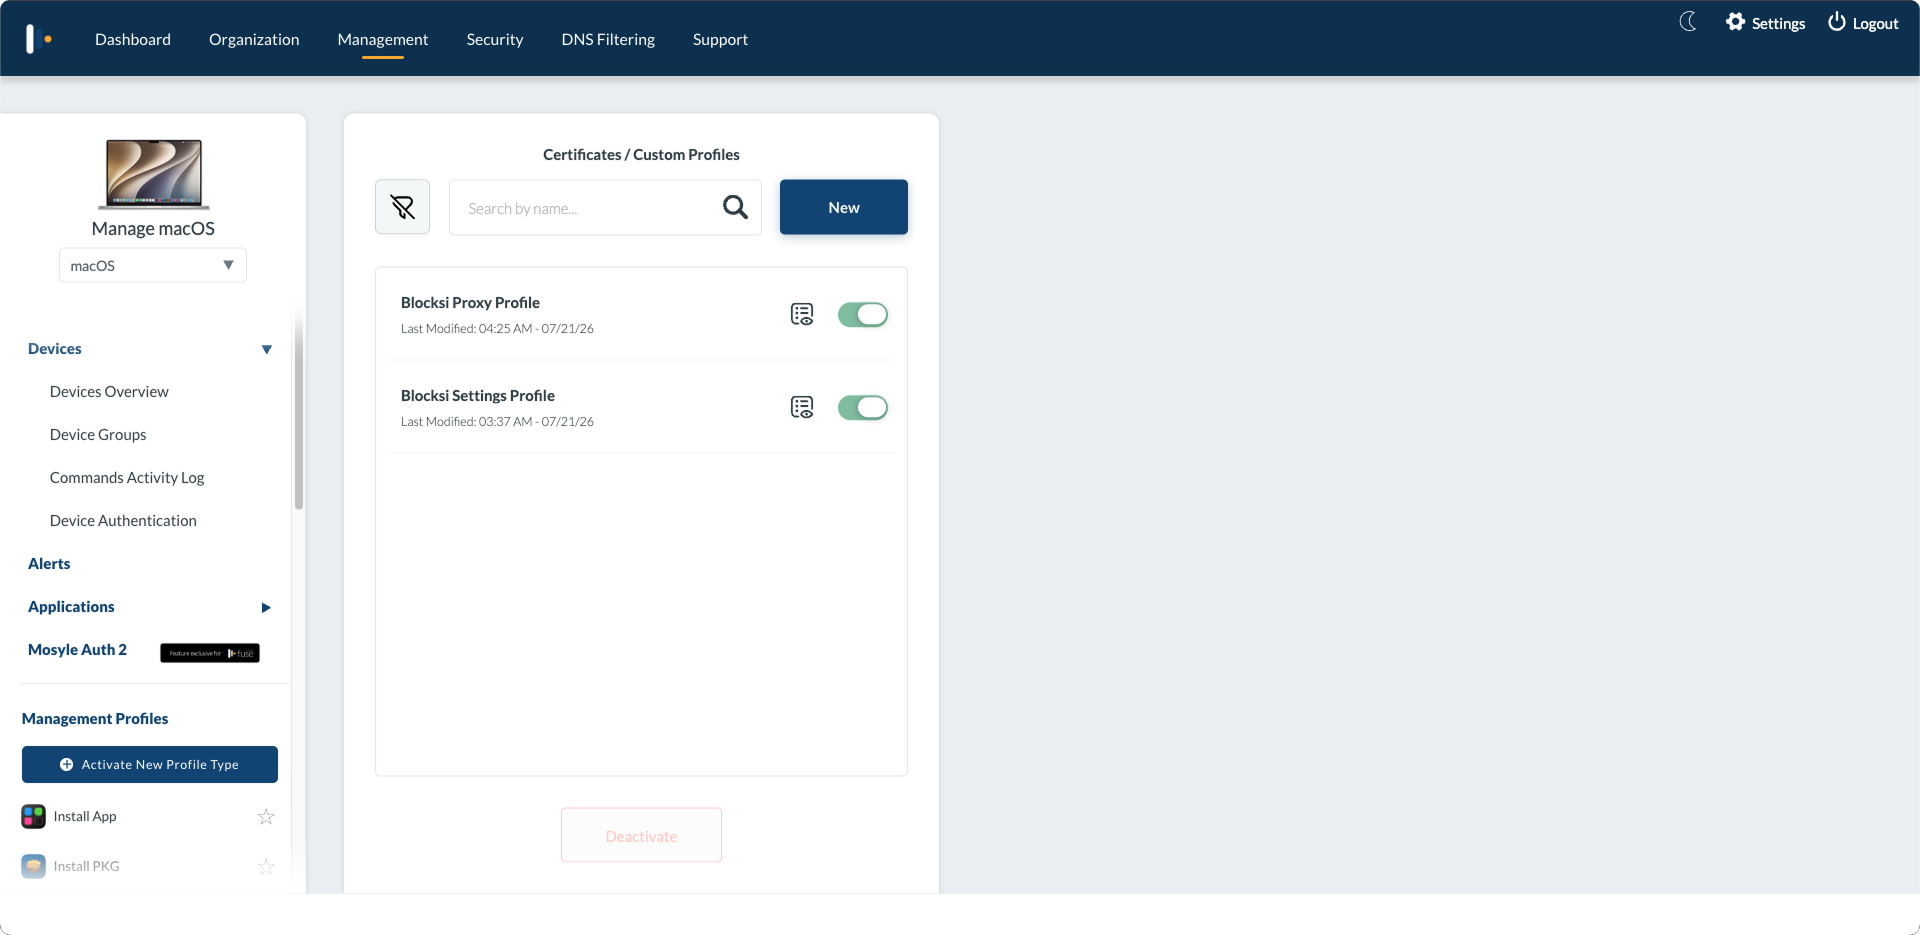Click the Deactivate button

[641, 836]
